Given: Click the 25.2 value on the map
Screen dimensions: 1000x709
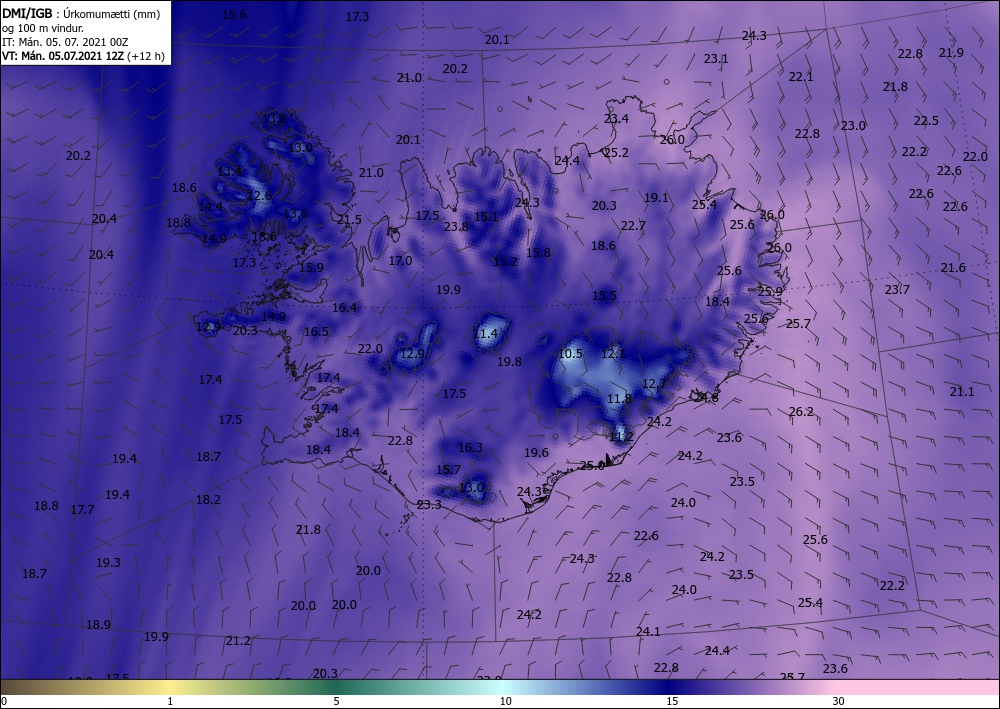Looking at the screenshot, I should (x=616, y=153).
